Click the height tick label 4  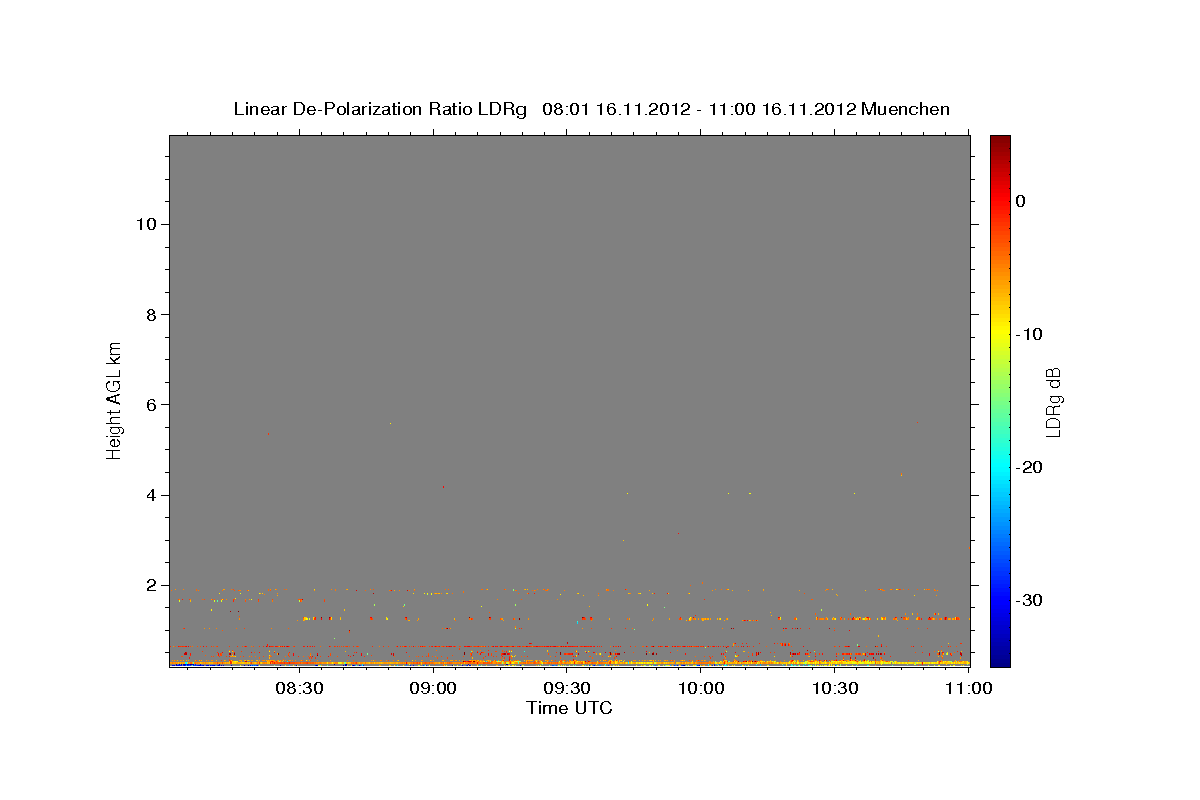pyautogui.click(x=152, y=495)
